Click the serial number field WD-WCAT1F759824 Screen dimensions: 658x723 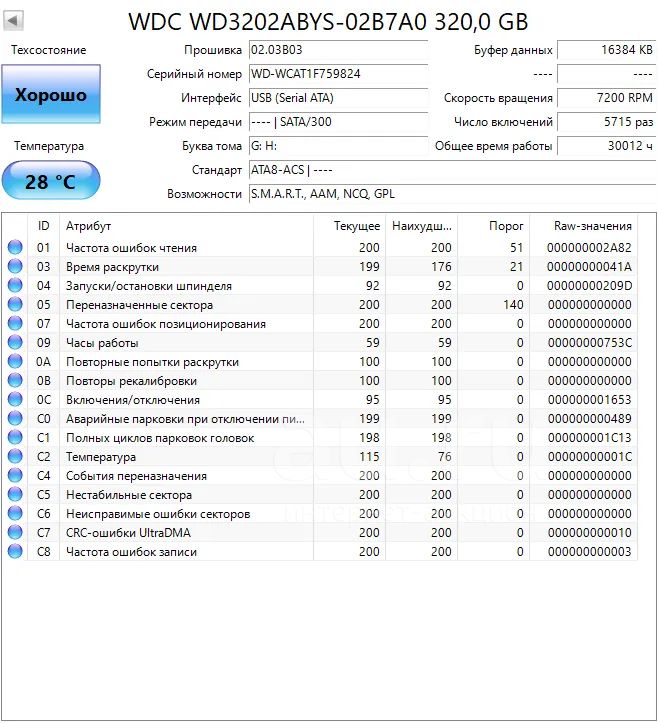click(338, 74)
